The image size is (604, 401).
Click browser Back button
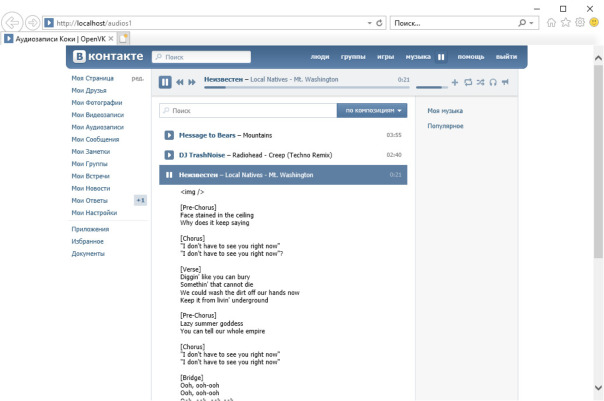click(x=12, y=23)
